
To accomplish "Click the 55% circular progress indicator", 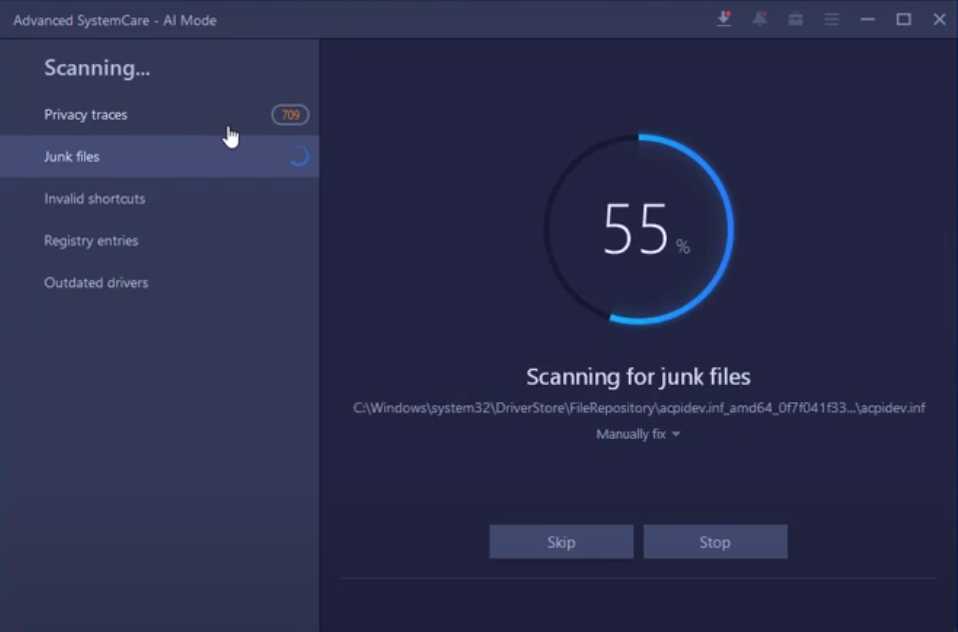I will pos(638,229).
